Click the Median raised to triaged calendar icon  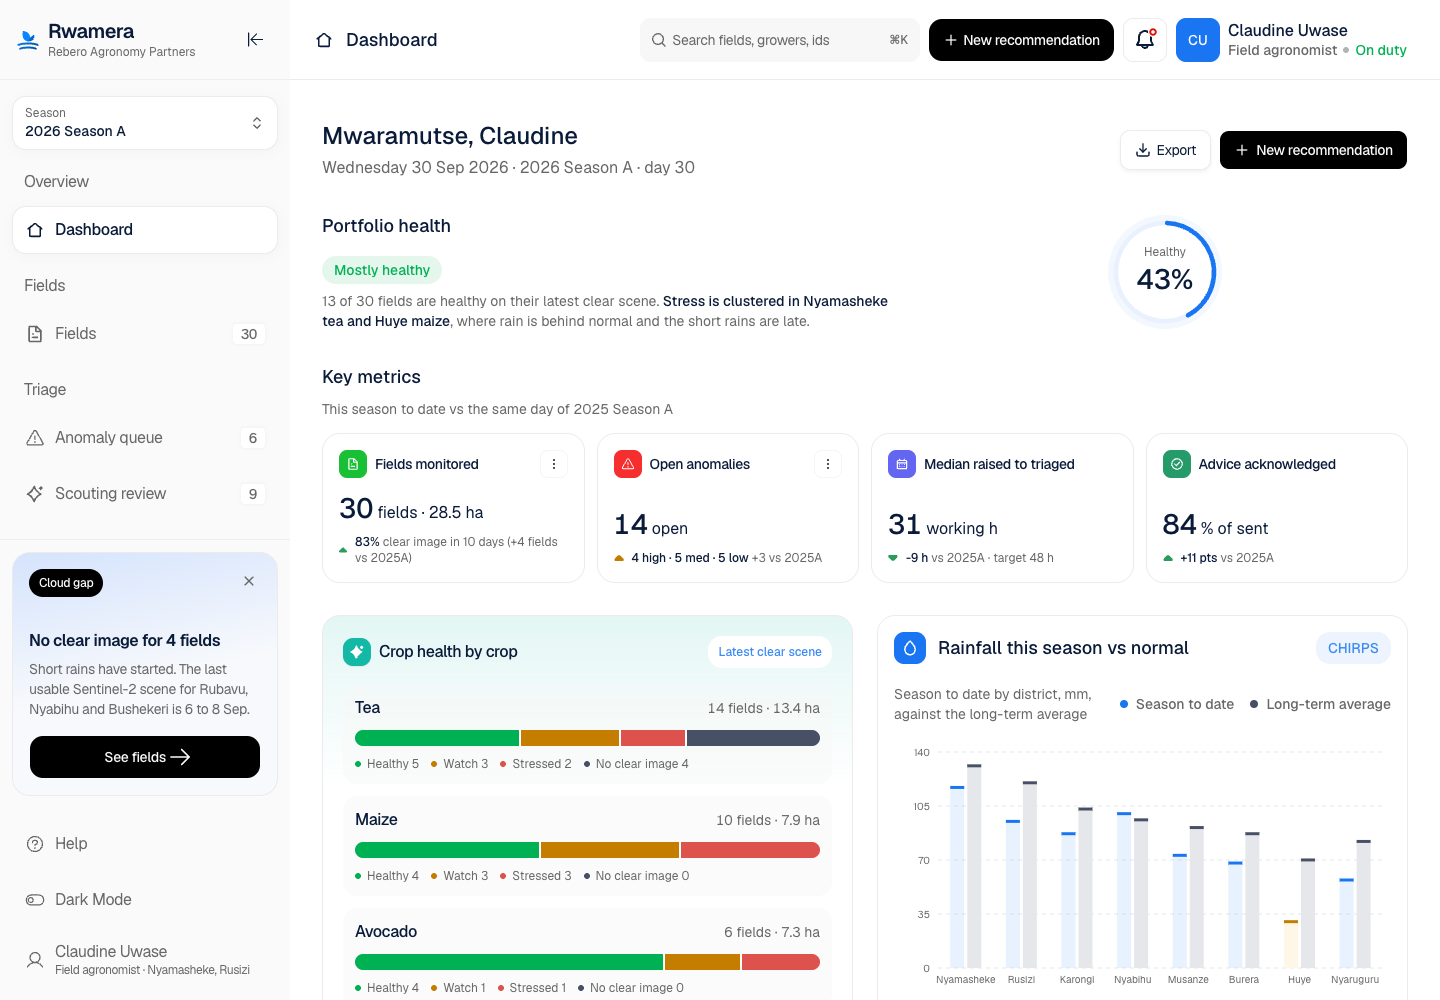point(901,464)
